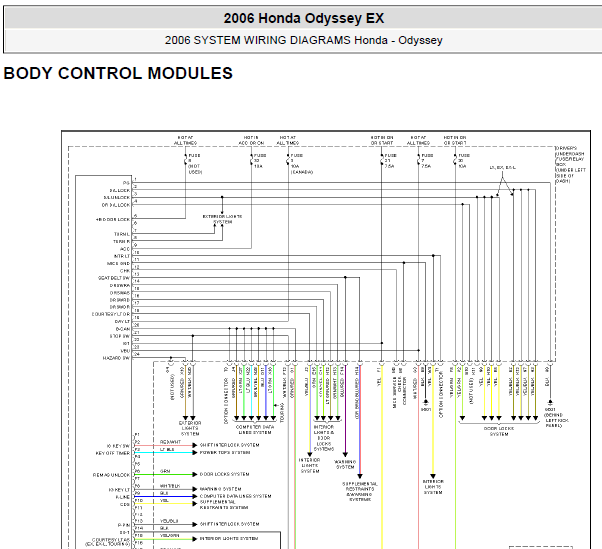The image size is (602, 549).
Task: Click the Fuse 7 7.5A label
Action: coord(427,161)
